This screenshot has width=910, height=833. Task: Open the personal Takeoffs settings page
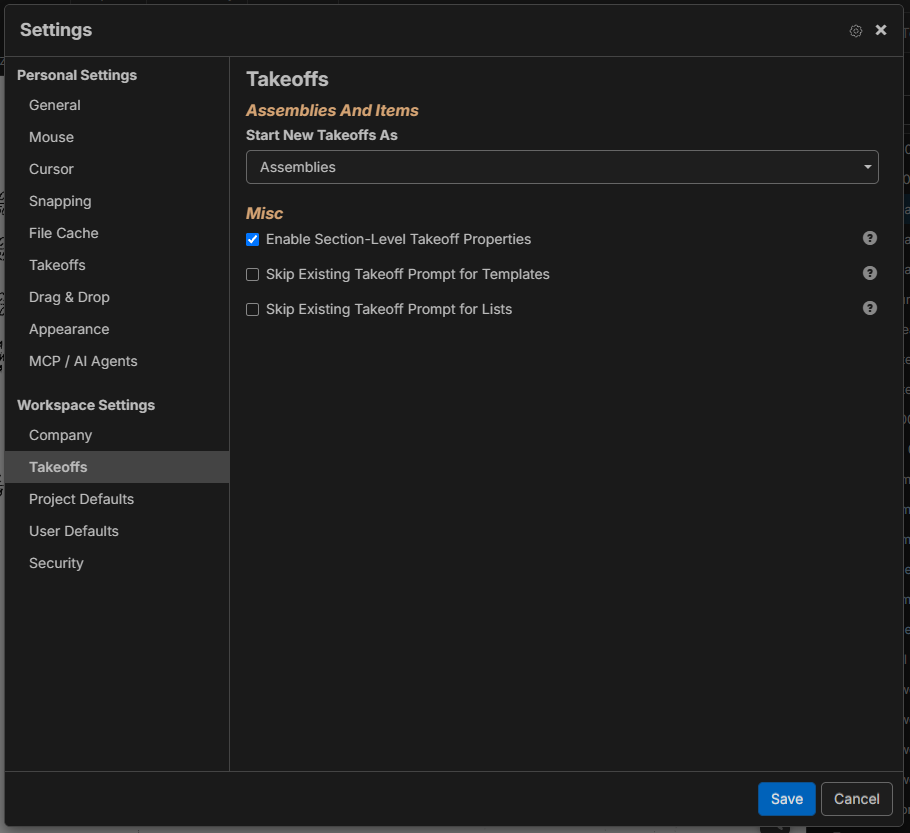click(x=57, y=265)
